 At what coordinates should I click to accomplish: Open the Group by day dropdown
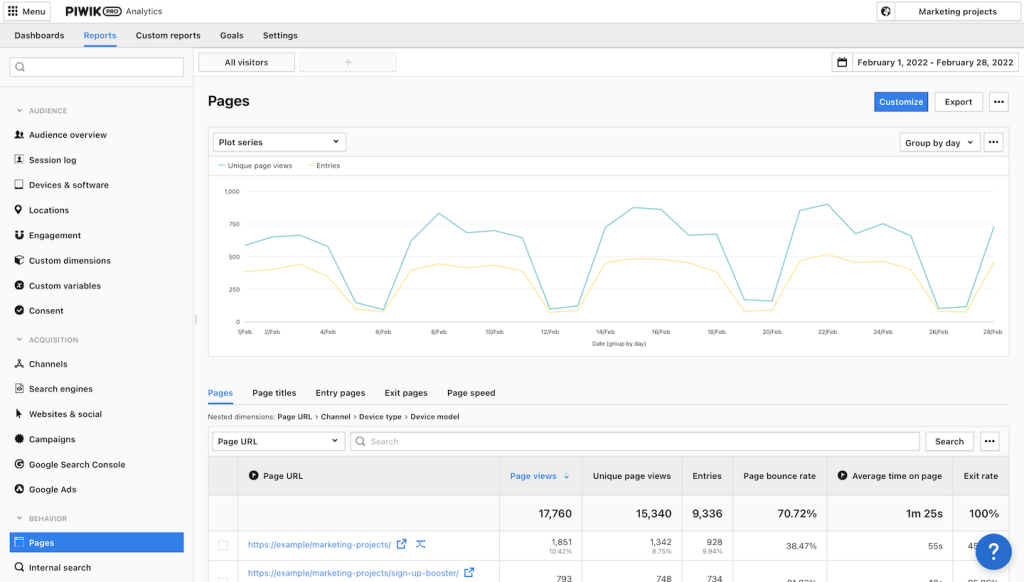[x=939, y=143]
